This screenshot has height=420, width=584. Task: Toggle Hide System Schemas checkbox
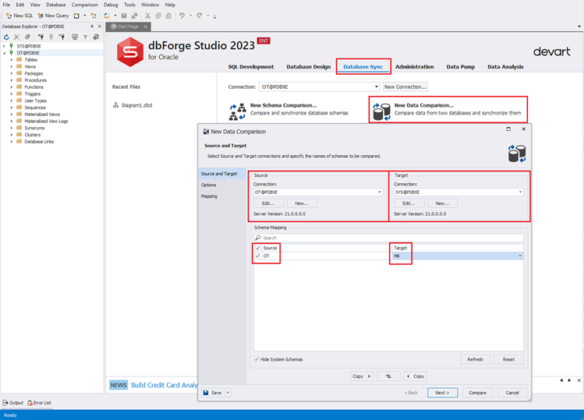point(257,359)
